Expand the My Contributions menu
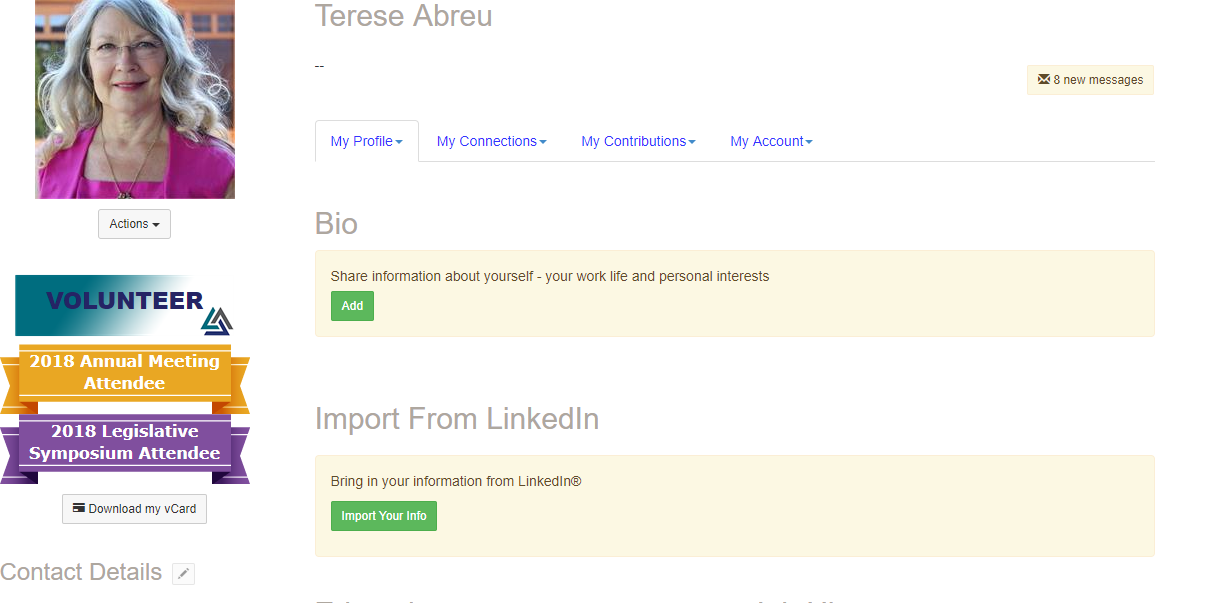 pyautogui.click(x=637, y=141)
